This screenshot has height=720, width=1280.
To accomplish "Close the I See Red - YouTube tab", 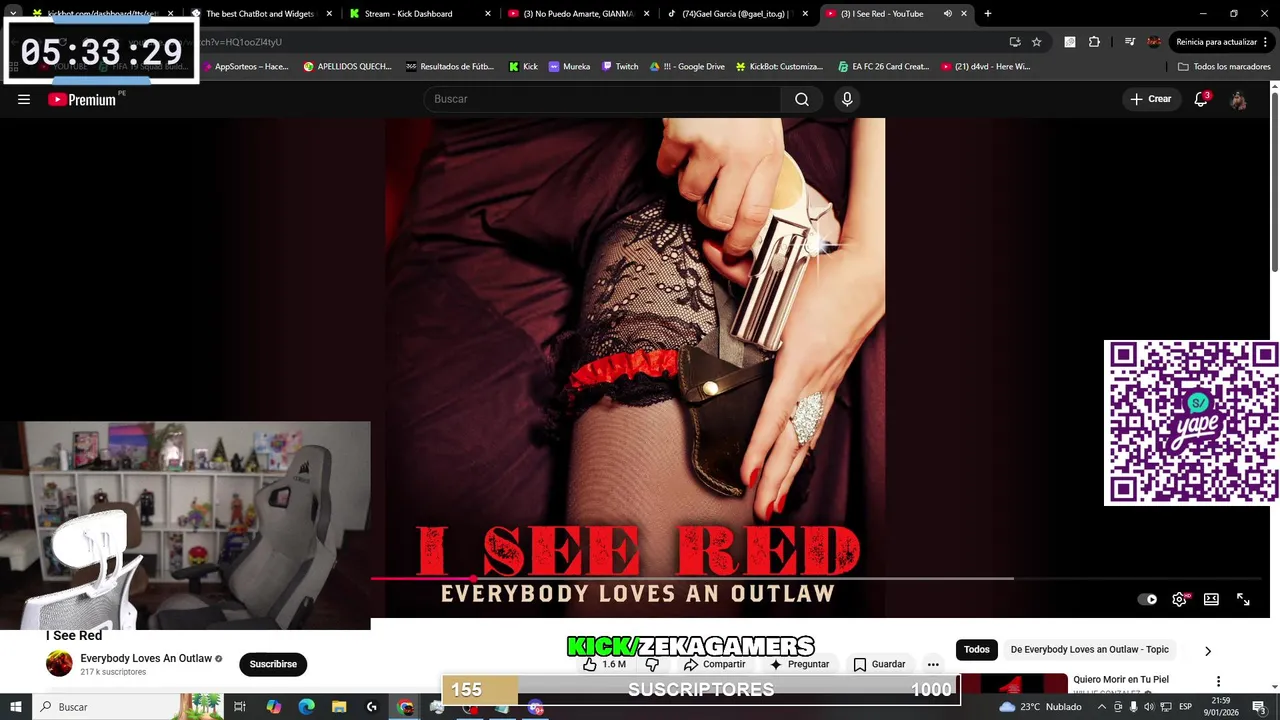I will (965, 14).
